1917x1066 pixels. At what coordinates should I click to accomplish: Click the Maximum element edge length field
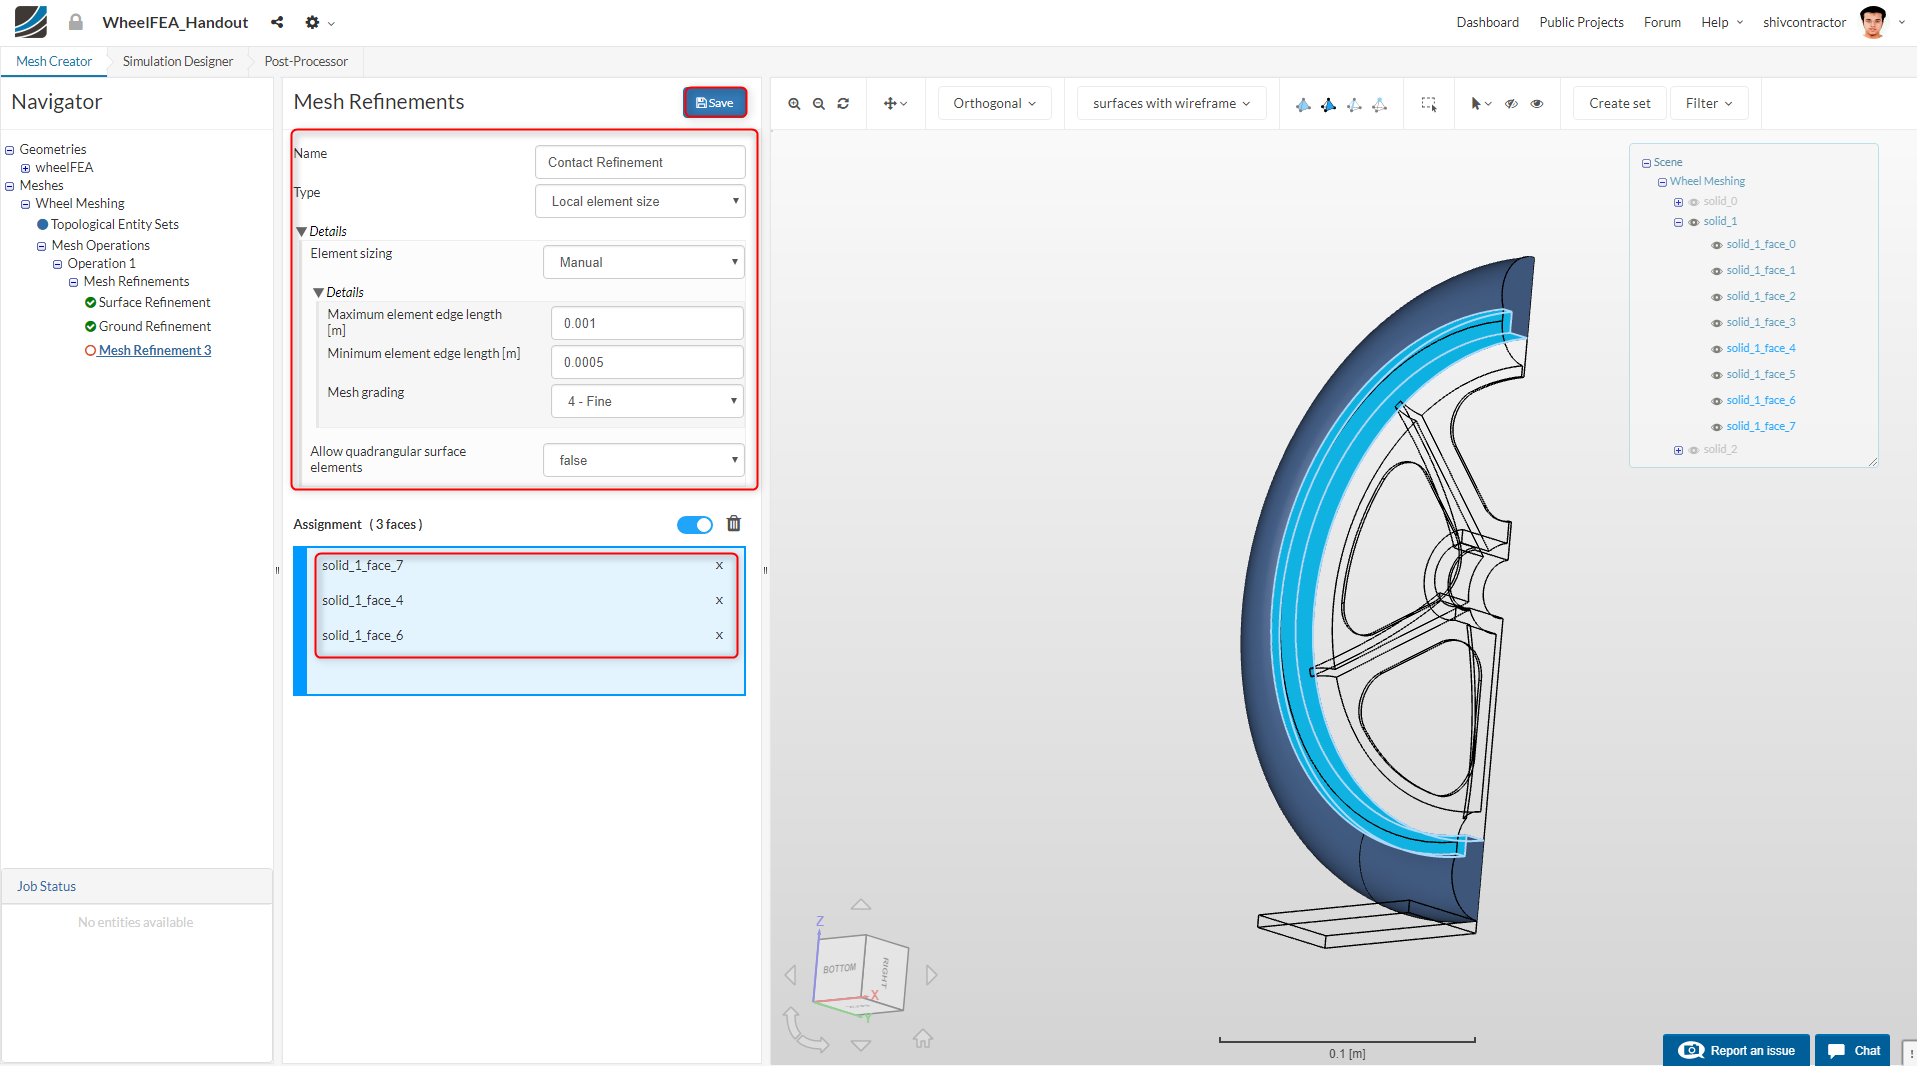pos(647,323)
